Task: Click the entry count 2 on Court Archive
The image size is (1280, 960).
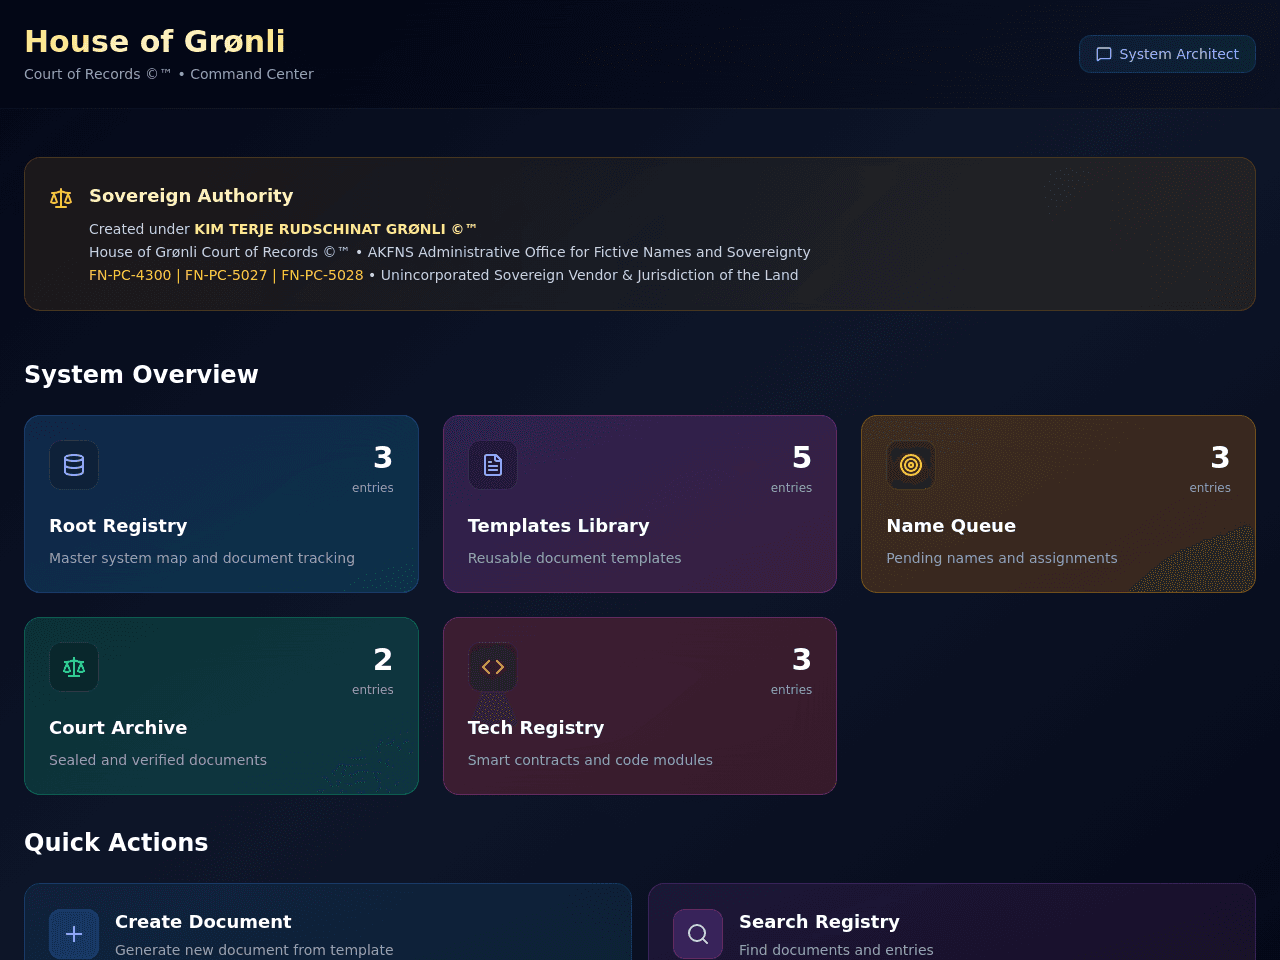Action: click(x=383, y=660)
